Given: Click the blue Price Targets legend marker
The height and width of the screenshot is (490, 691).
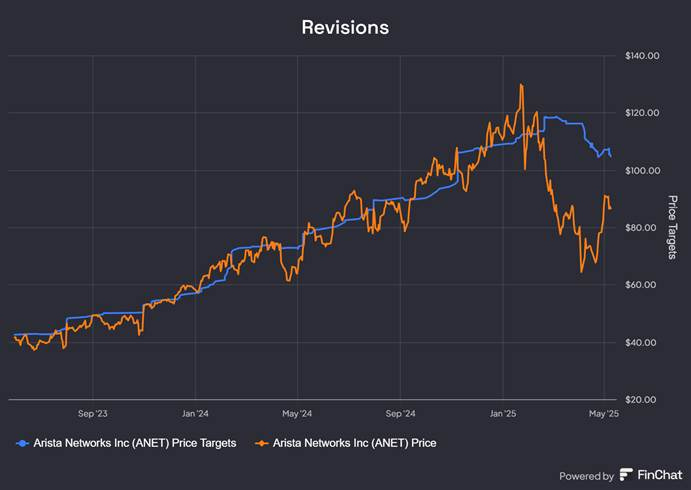Looking at the screenshot, I should pyautogui.click(x=22, y=443).
